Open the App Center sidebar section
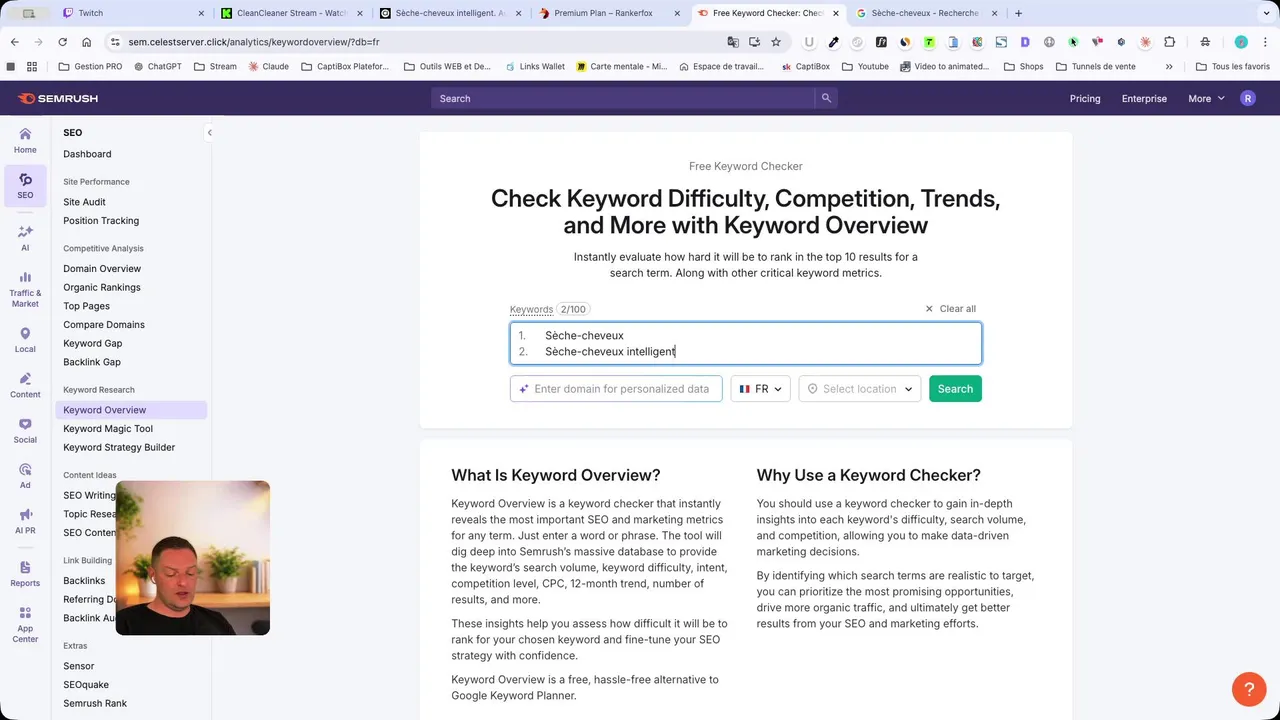Screen dimensions: 1280x720 tap(25, 625)
